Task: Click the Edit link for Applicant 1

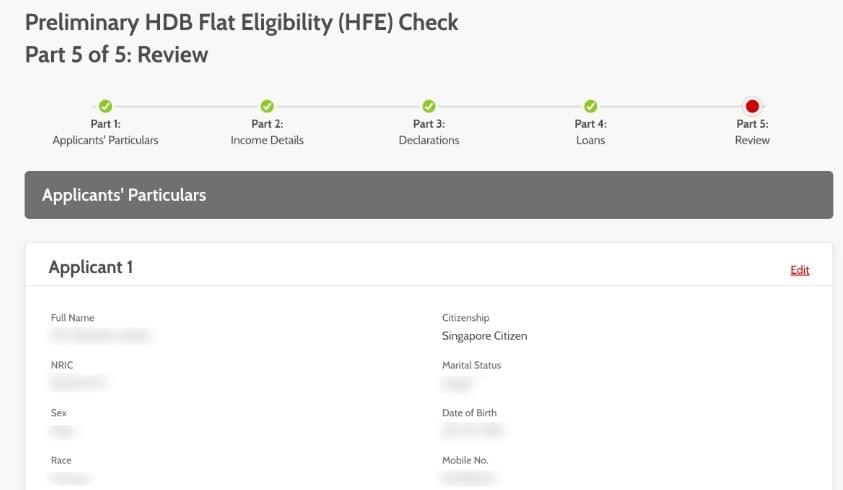Action: pyautogui.click(x=799, y=270)
